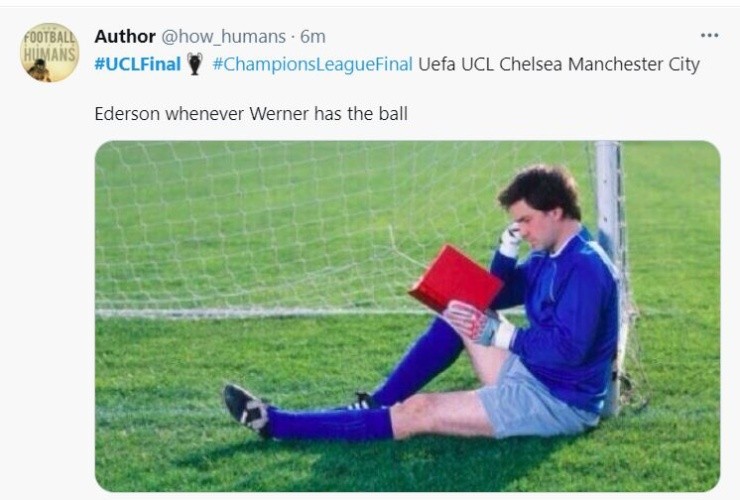Click the red book in the photo
Image resolution: width=740 pixels, height=500 pixels.
(455, 278)
